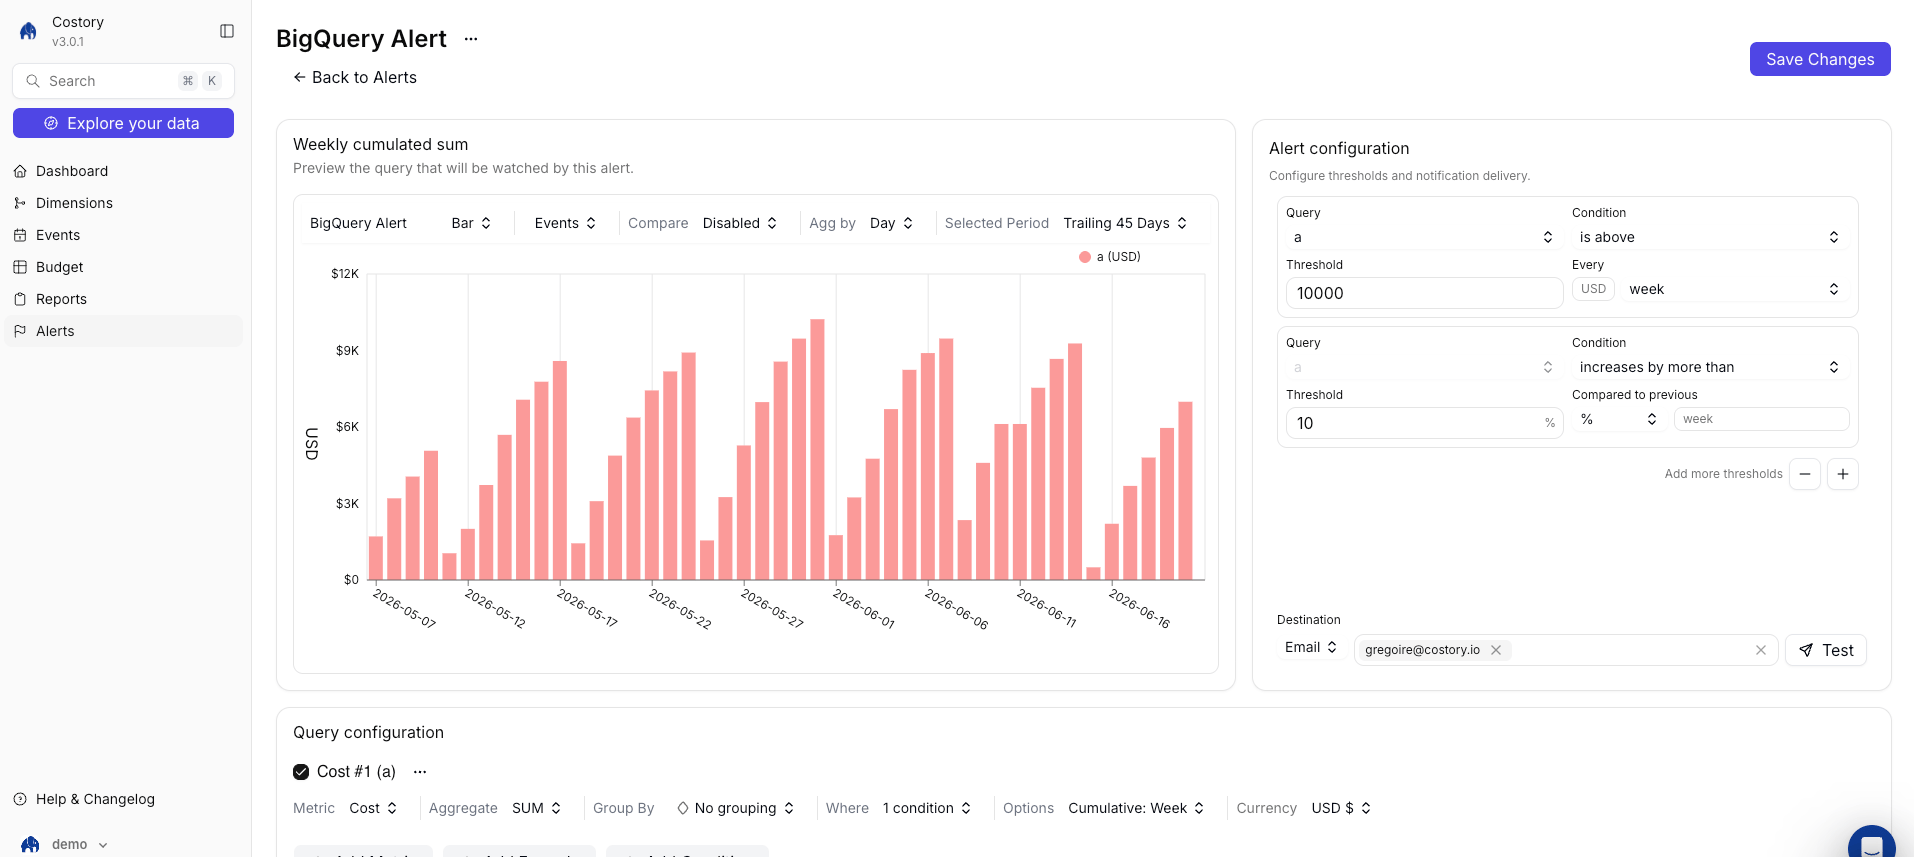Viewport: 1914px width, 857px height.
Task: Click the 10000 threshold input
Action: [x=1423, y=293]
